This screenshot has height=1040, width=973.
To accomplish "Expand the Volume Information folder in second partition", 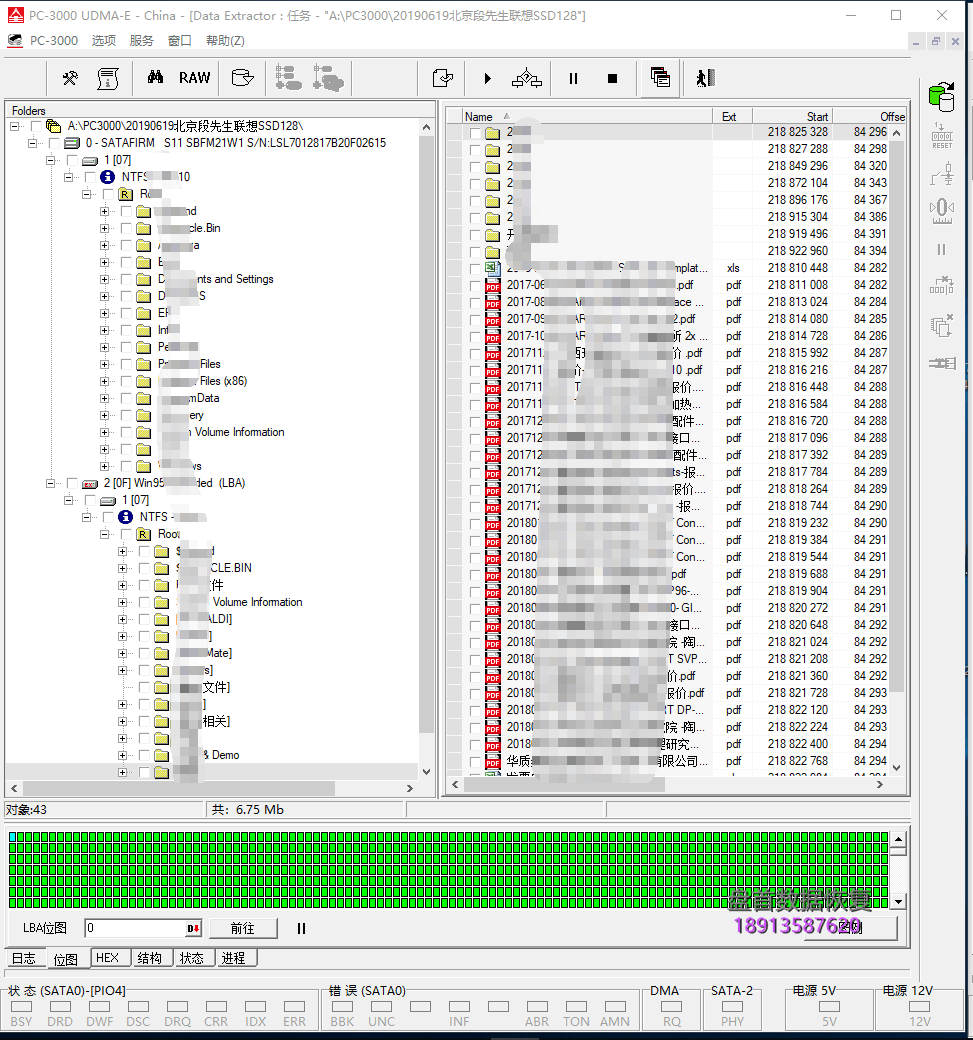I will (122, 602).
